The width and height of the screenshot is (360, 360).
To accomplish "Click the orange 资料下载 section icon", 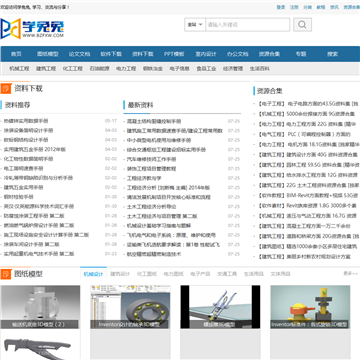I will (5, 89).
